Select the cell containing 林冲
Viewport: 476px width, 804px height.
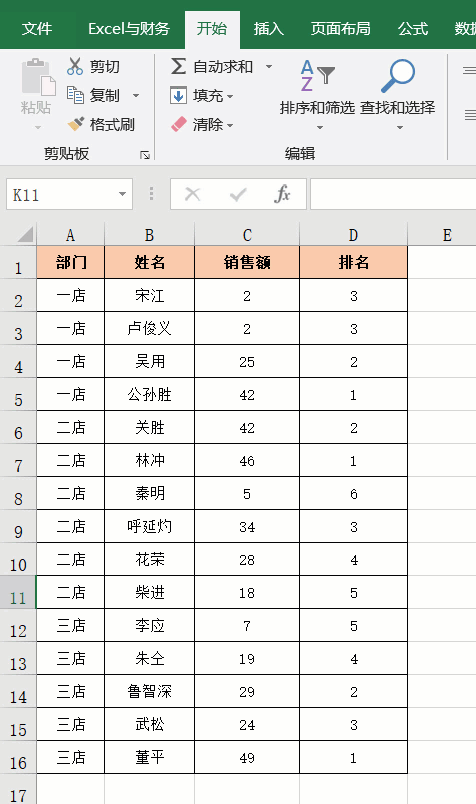coord(149,460)
